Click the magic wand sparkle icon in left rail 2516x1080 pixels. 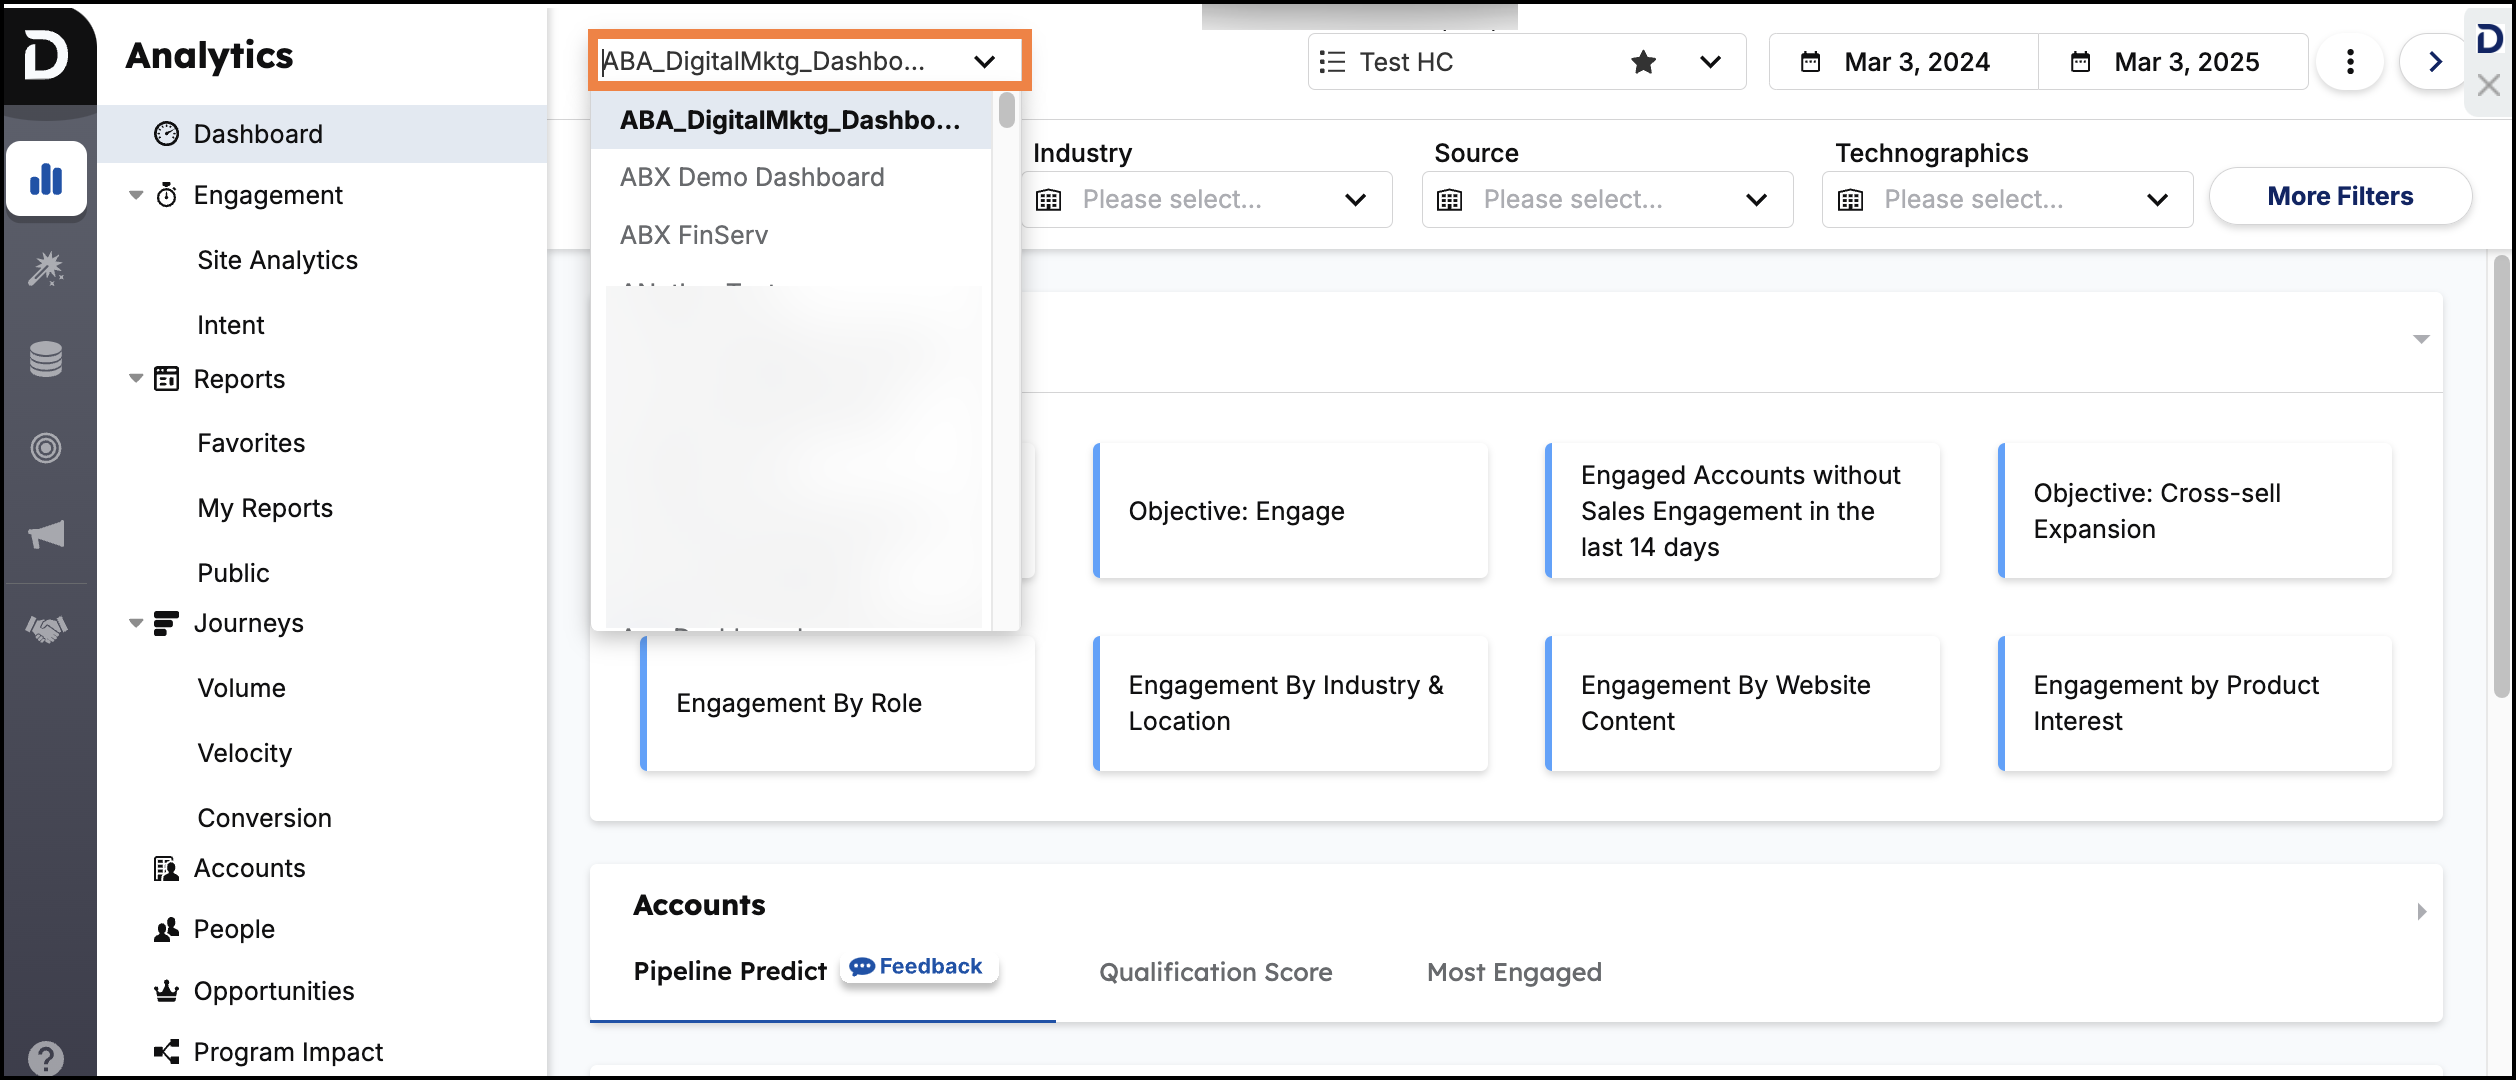coord(46,268)
